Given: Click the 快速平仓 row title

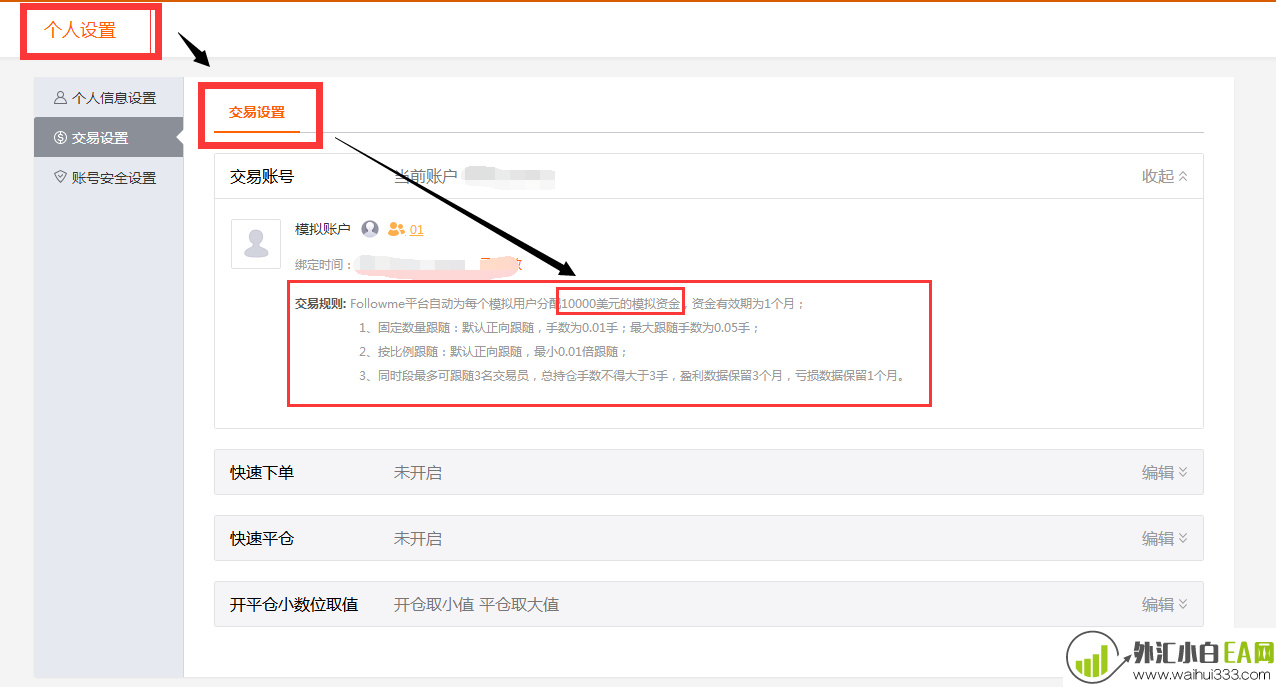Looking at the screenshot, I should pos(262,538).
